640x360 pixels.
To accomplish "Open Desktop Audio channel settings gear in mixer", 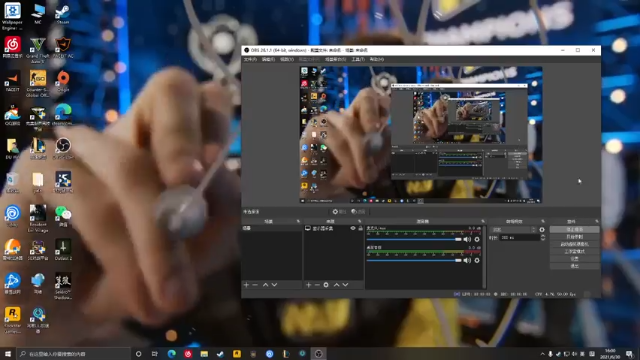I will pos(477,260).
